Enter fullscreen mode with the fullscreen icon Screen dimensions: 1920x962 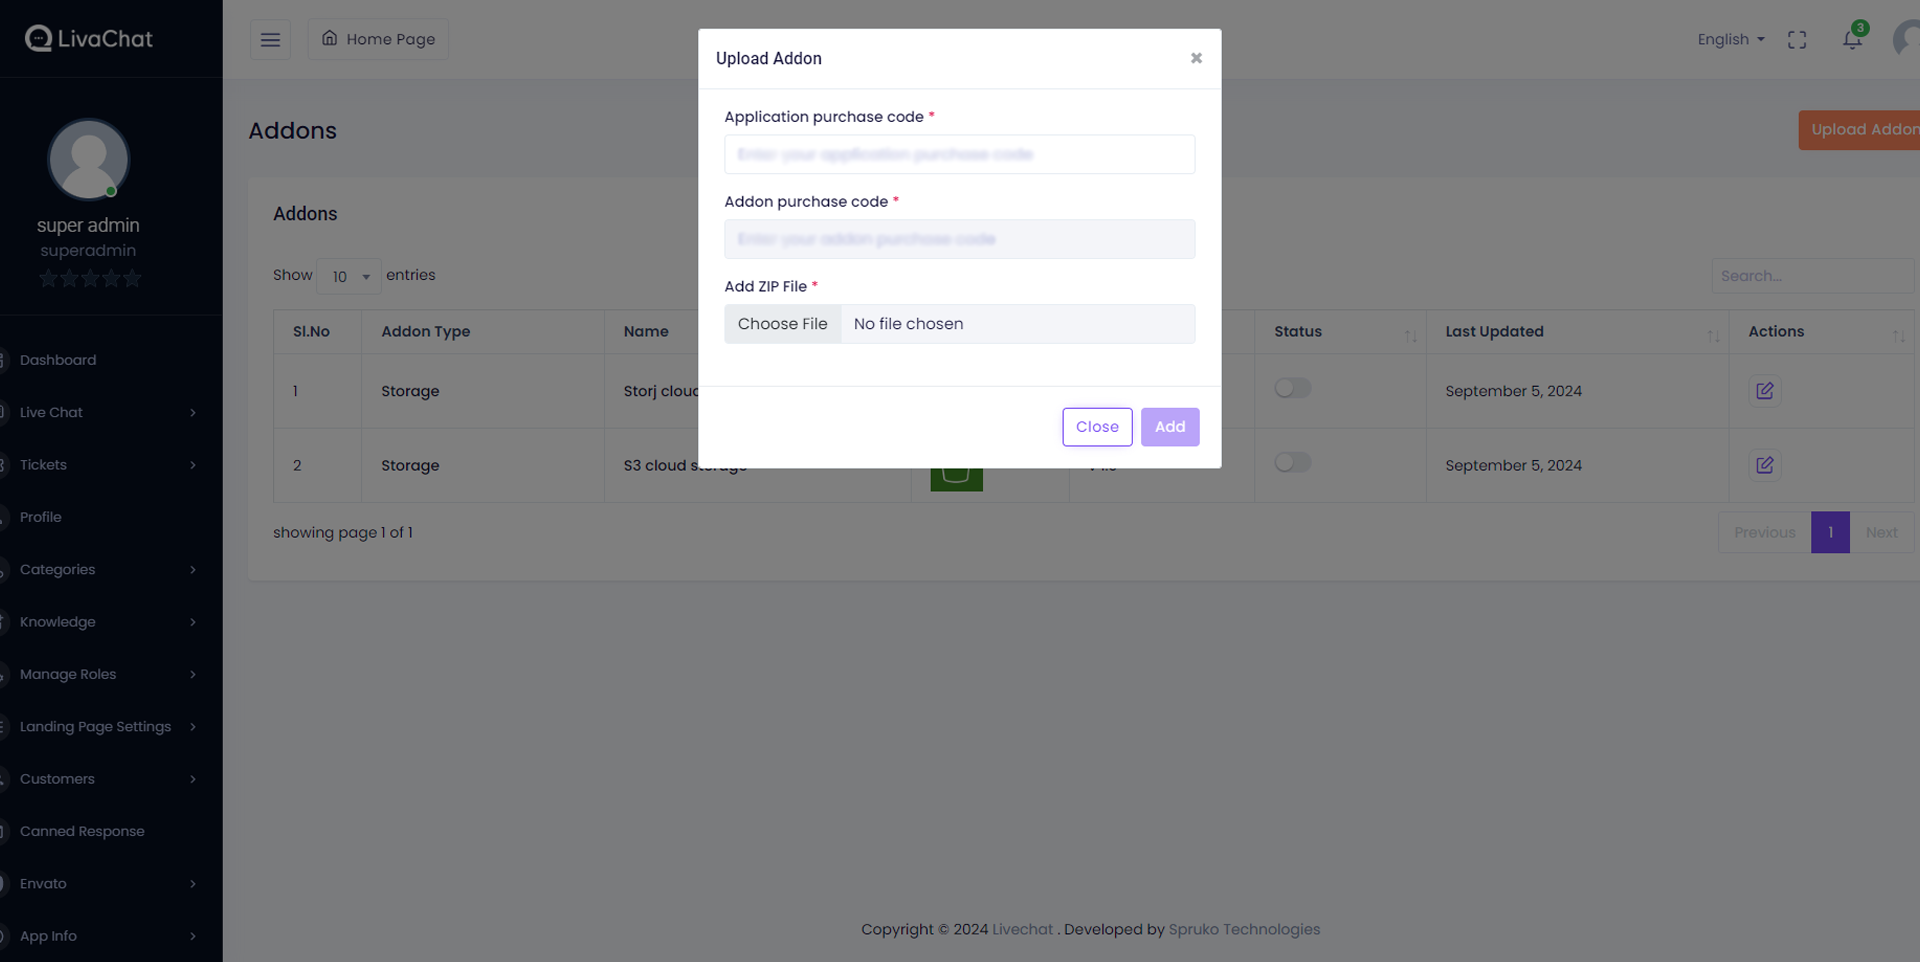[1797, 40]
